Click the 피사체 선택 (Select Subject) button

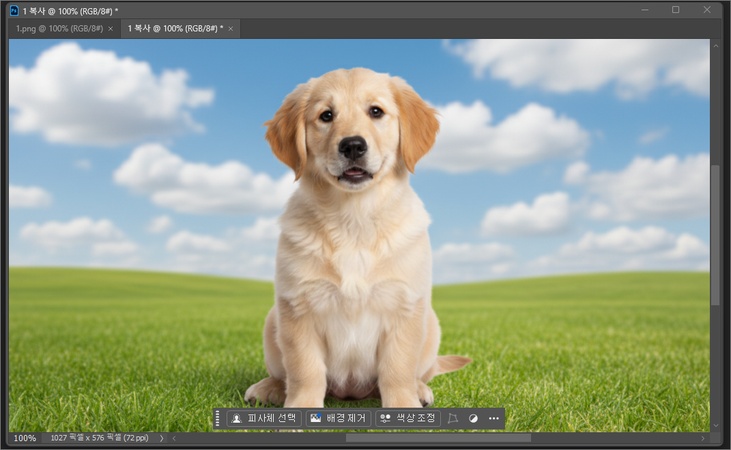264,418
